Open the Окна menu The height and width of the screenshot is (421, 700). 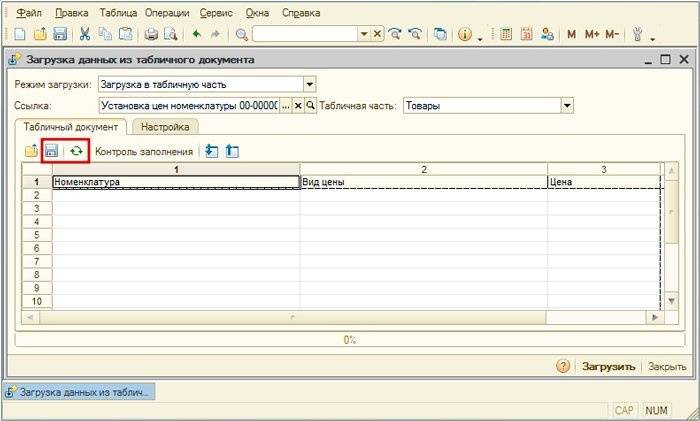pyautogui.click(x=257, y=13)
